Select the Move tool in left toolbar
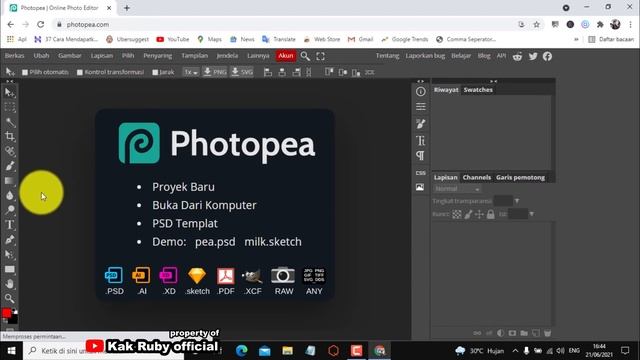 click(9, 93)
